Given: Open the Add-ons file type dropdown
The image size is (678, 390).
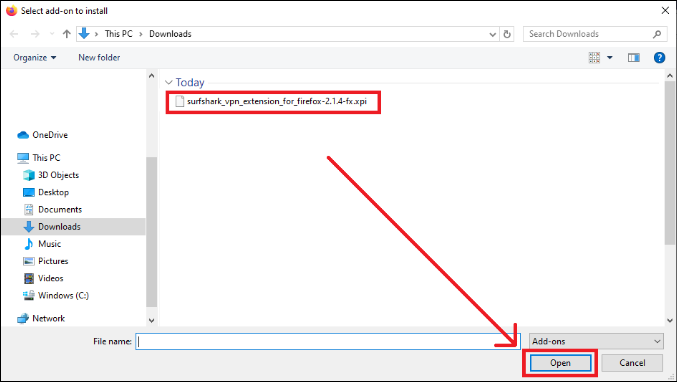Looking at the screenshot, I should [596, 341].
